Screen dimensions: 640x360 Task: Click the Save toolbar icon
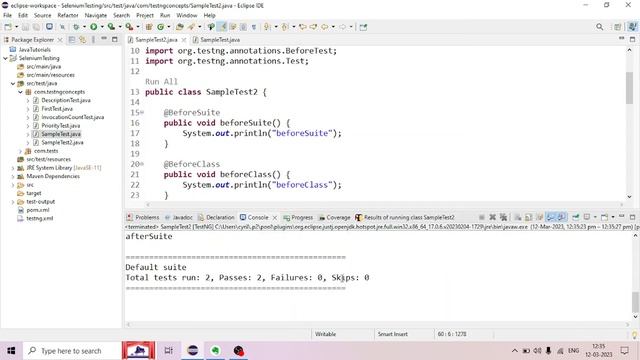(25, 27)
